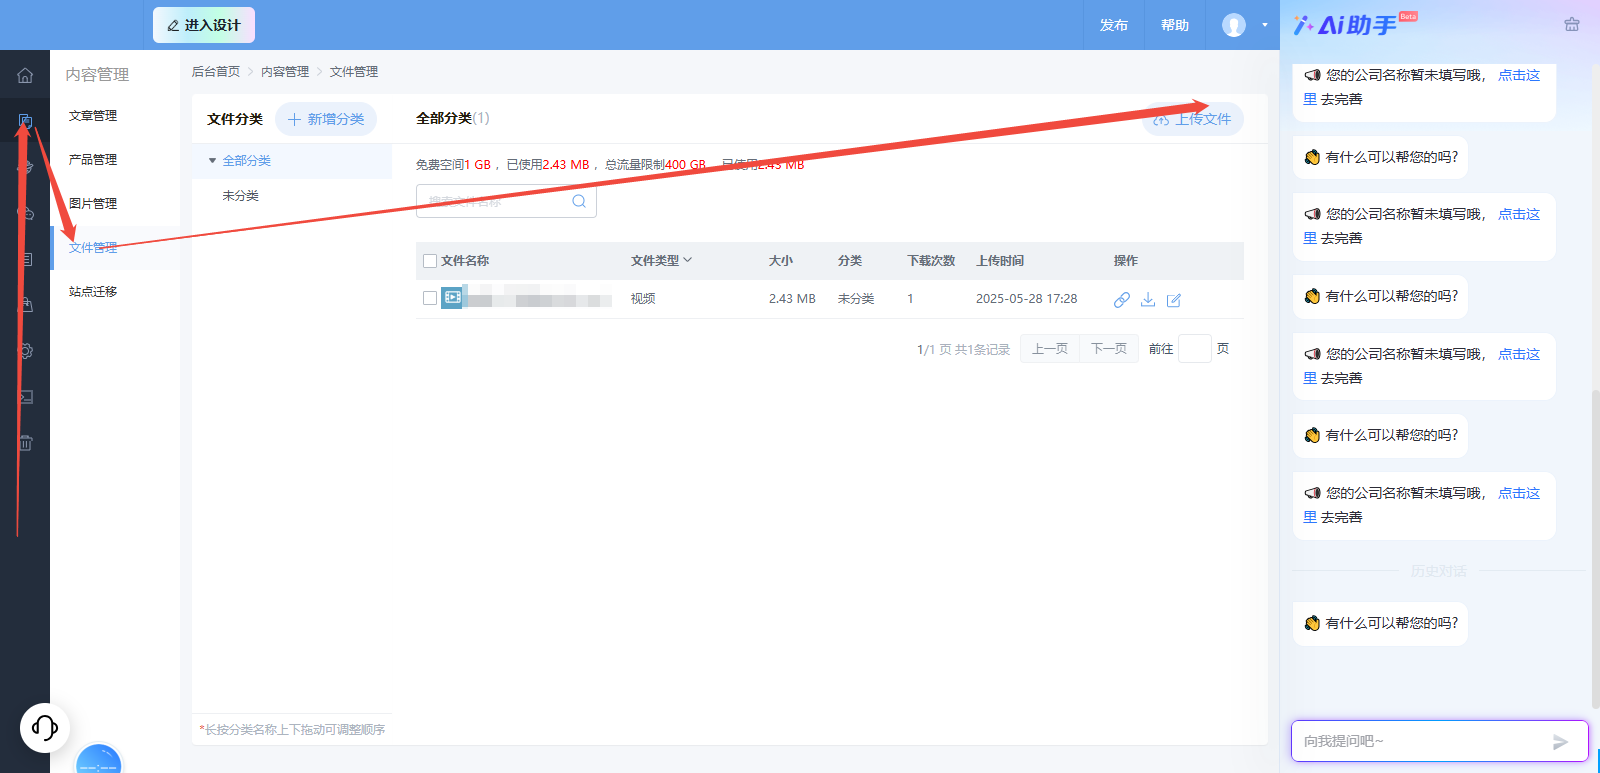Collapse the 全部分类 tree node
1600x773 pixels.
(x=212, y=161)
